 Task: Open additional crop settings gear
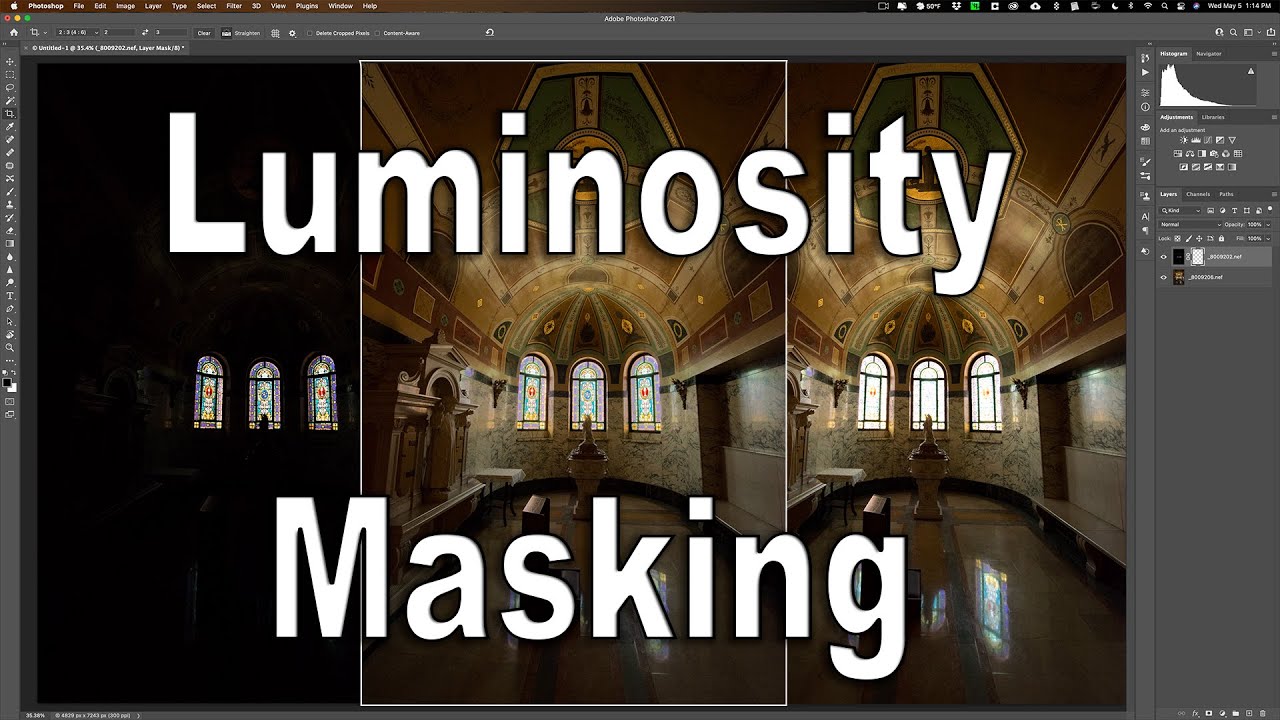[292, 33]
